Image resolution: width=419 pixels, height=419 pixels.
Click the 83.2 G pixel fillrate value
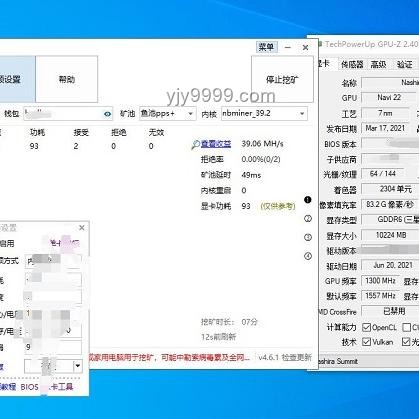coord(389,204)
